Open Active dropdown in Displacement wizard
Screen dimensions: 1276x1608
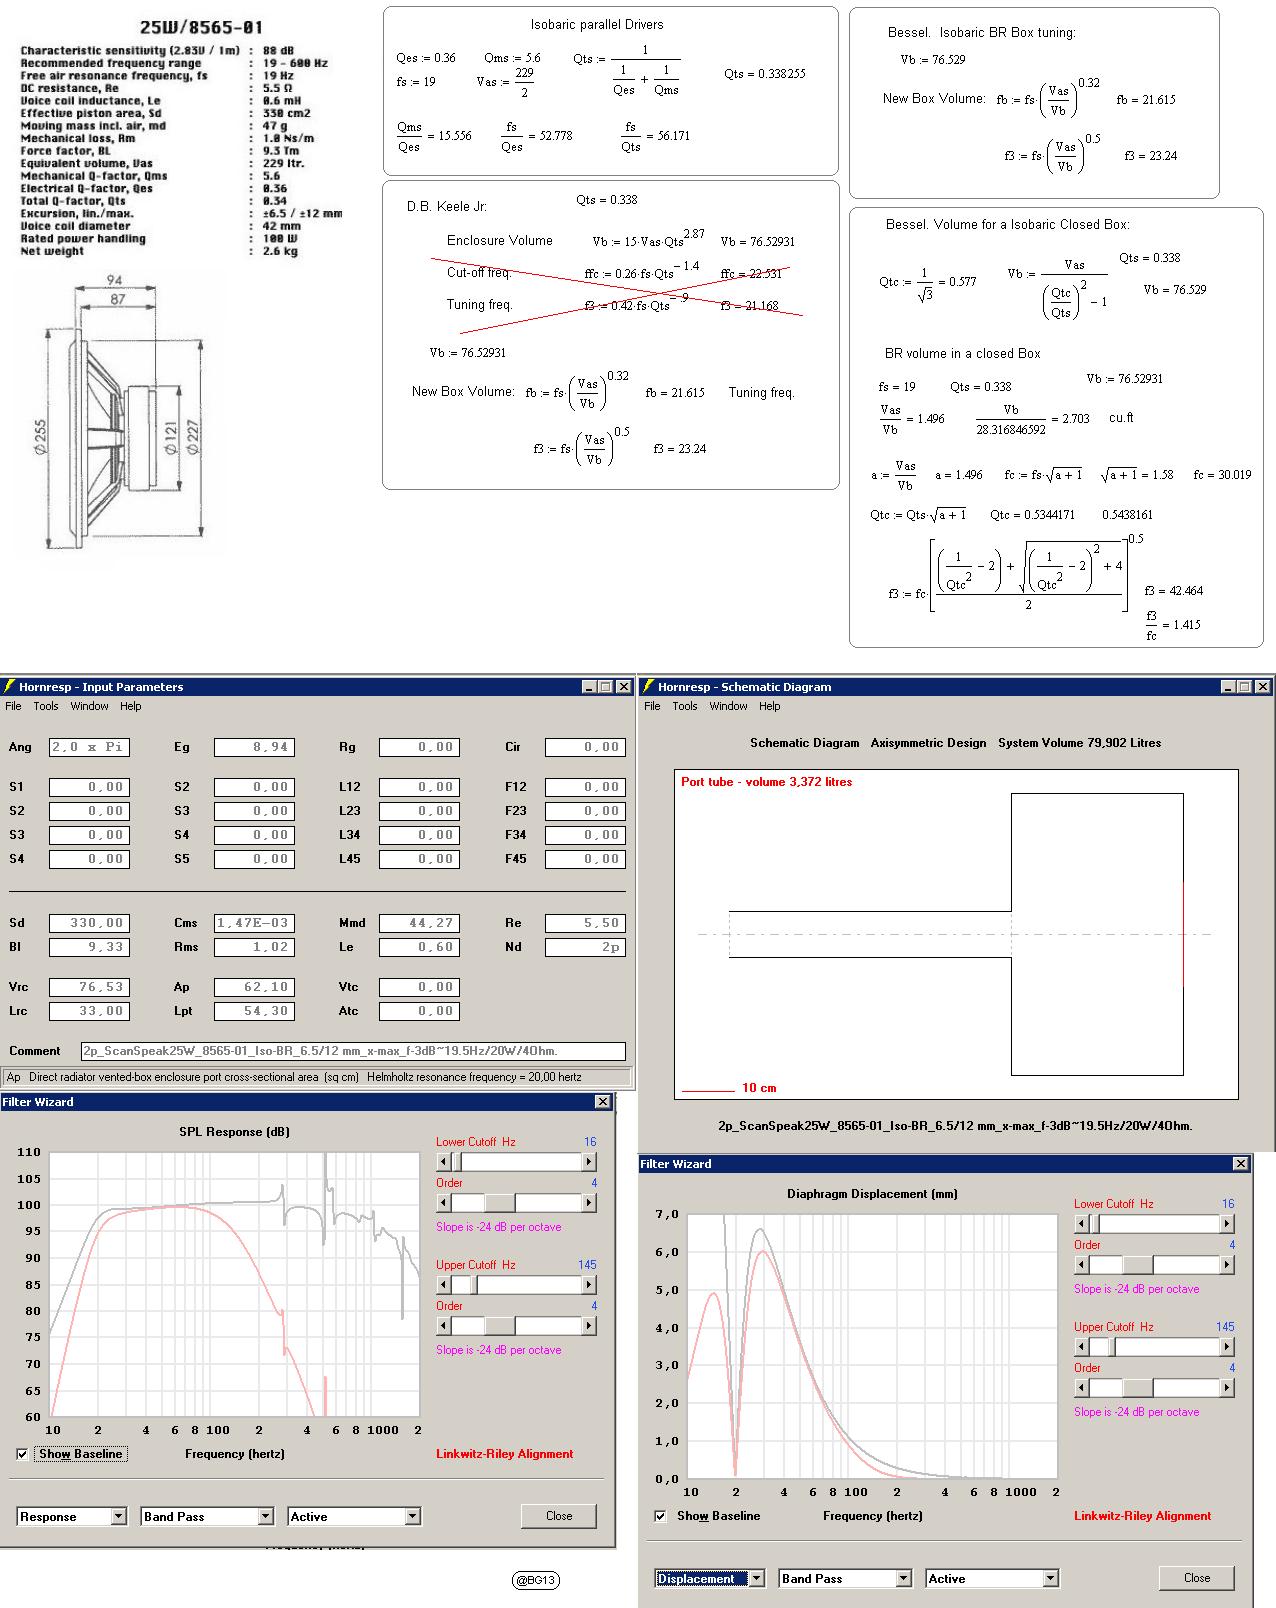pyautogui.click(x=1050, y=1578)
